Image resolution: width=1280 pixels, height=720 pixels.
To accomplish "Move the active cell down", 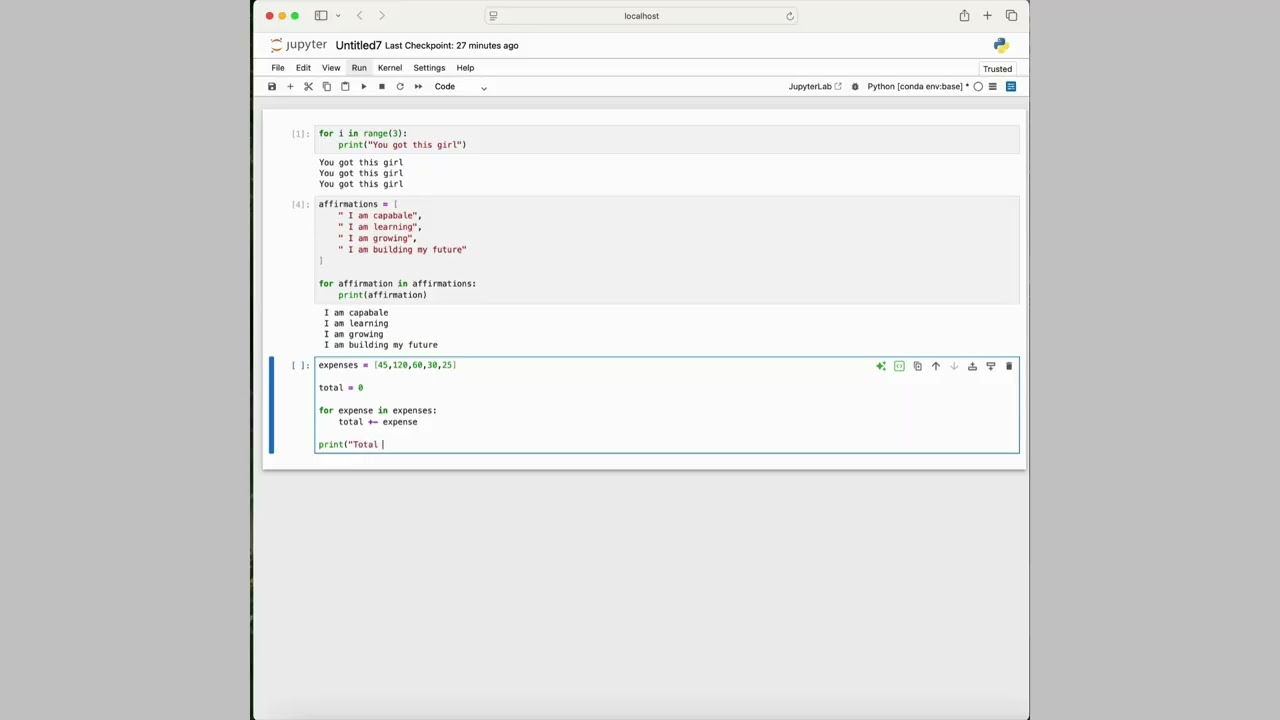I will pyautogui.click(x=954, y=367).
